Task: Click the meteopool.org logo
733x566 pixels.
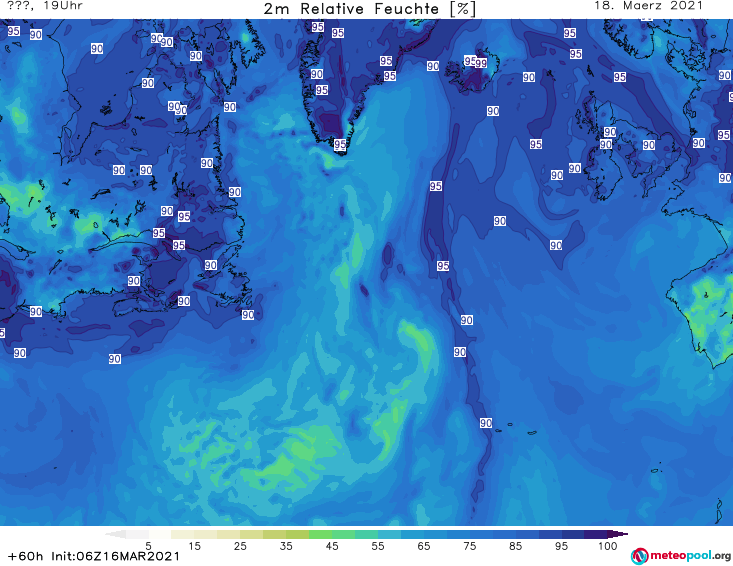Action: pyautogui.click(x=681, y=556)
